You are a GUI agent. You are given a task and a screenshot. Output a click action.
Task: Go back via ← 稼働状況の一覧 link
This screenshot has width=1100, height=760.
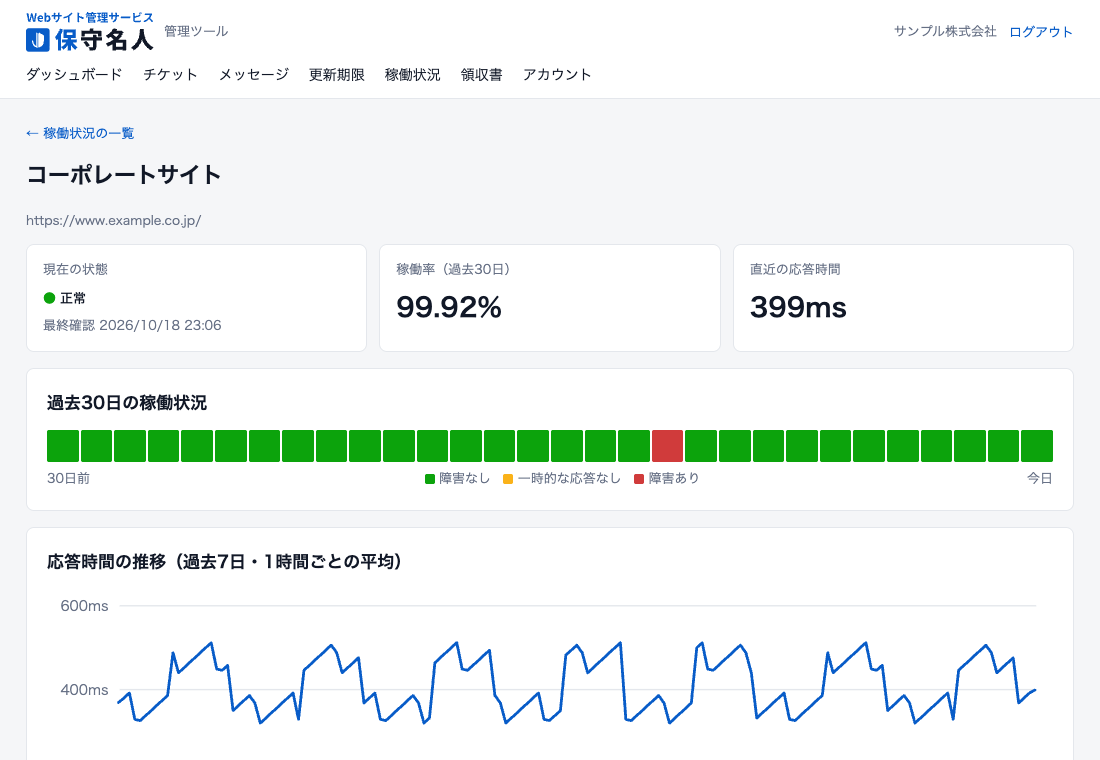click(x=80, y=133)
